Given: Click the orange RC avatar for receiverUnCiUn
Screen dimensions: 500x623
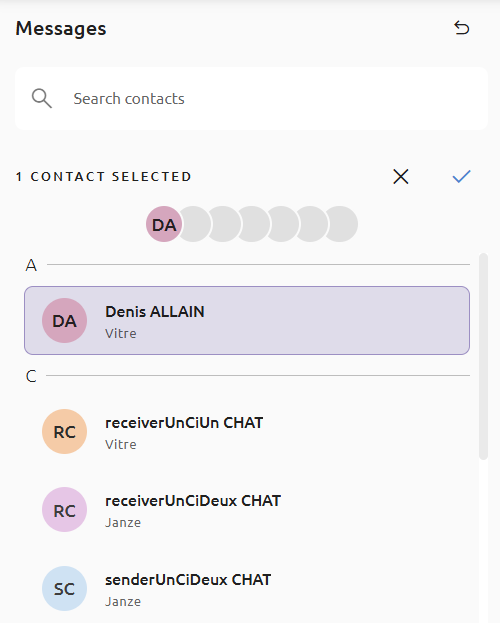Looking at the screenshot, I should click(x=64, y=431).
